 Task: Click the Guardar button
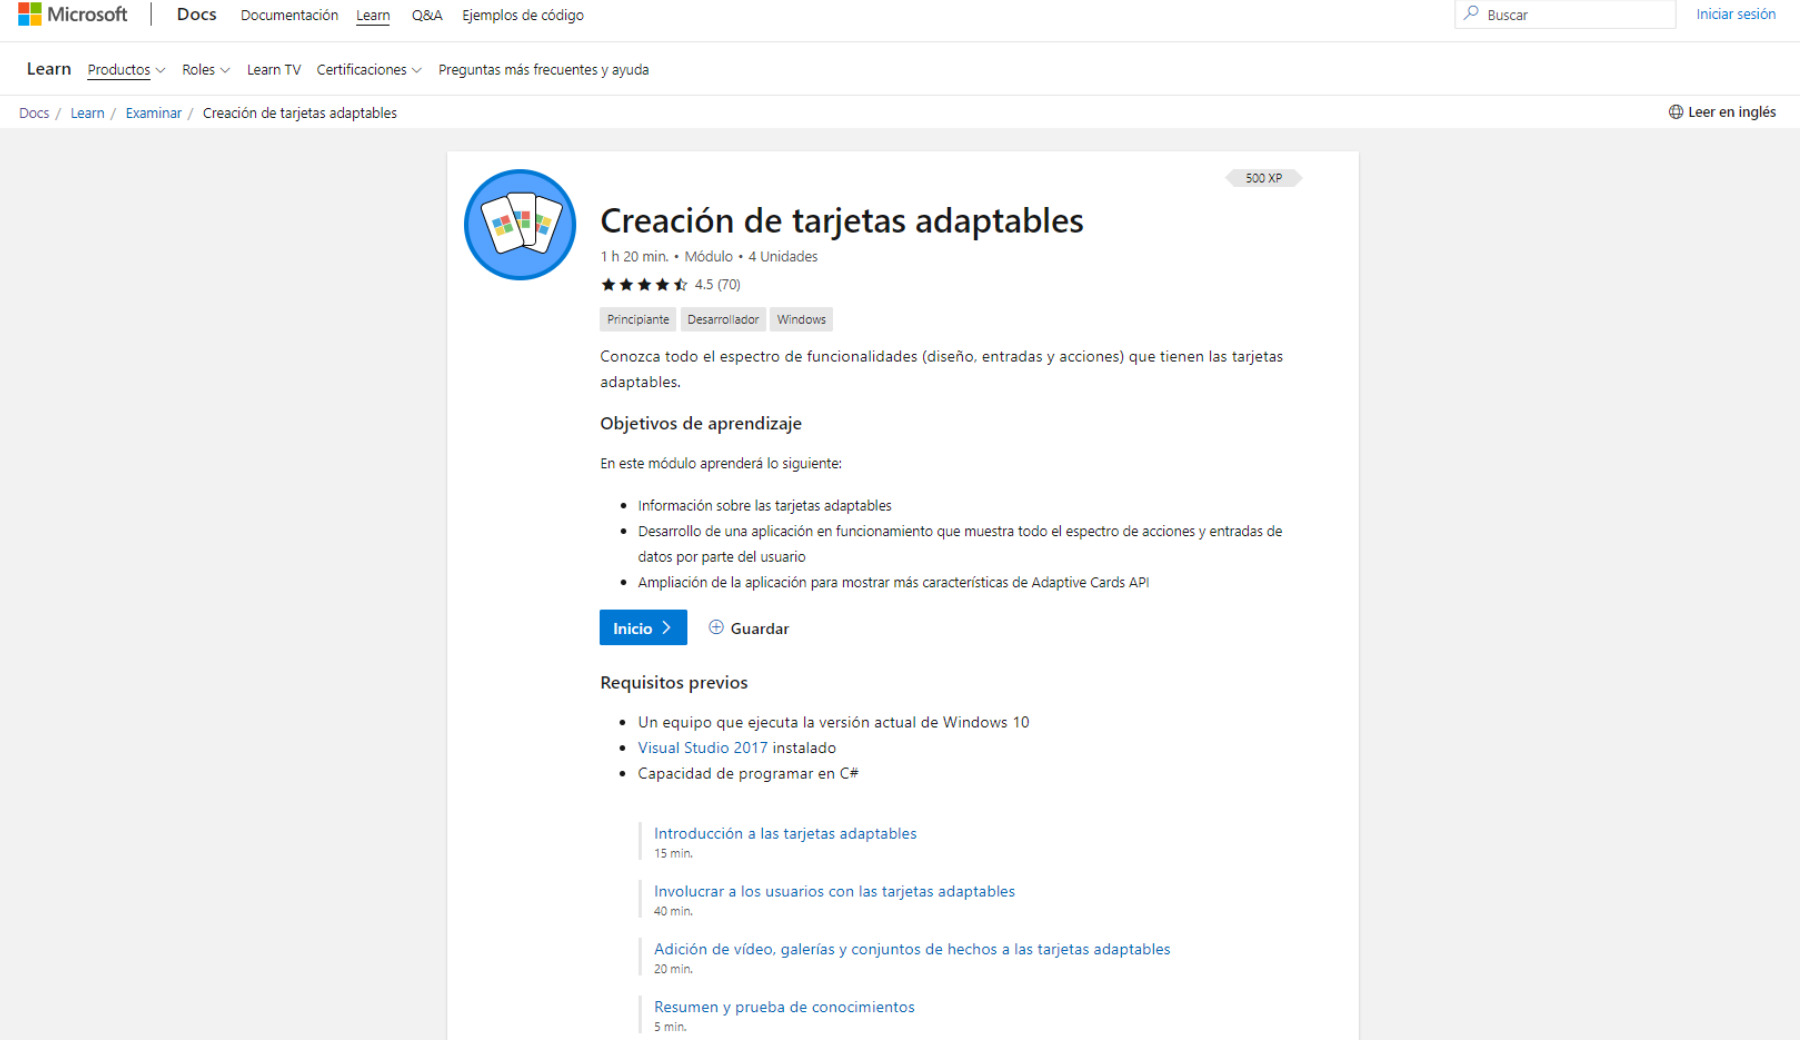[749, 628]
